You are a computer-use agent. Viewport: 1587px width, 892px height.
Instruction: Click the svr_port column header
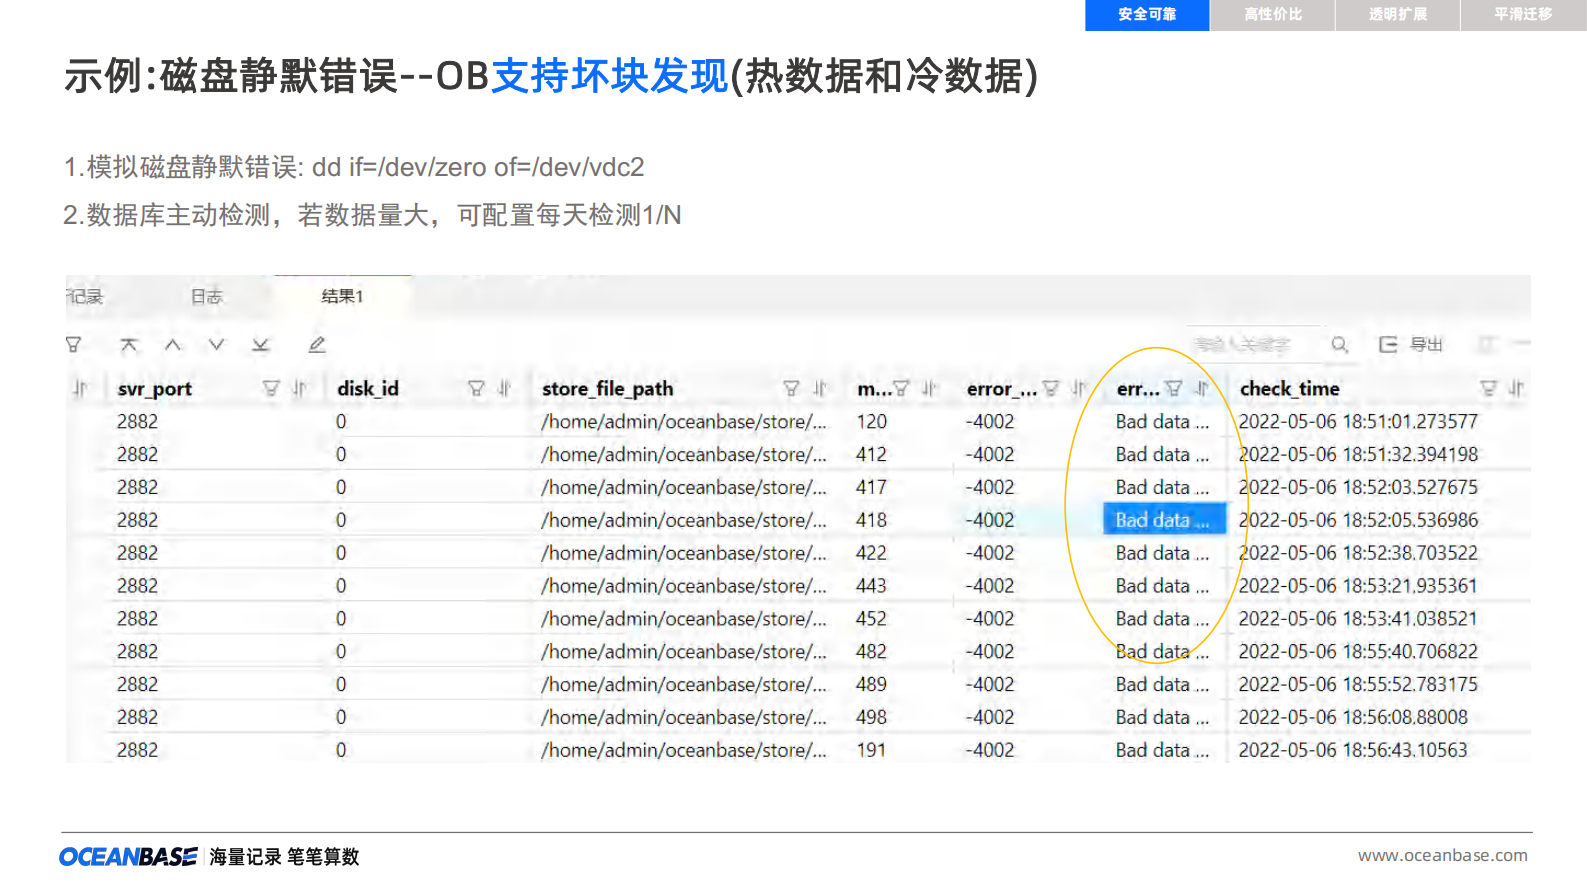pyautogui.click(x=154, y=389)
